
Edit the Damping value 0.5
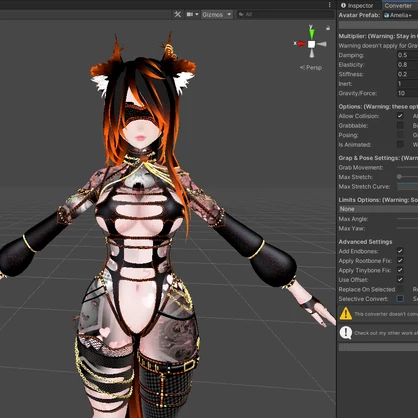tap(407, 55)
